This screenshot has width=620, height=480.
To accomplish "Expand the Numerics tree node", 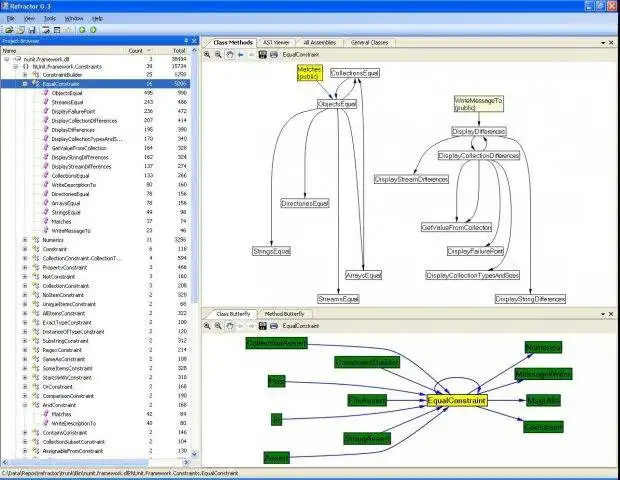I will click(25, 240).
